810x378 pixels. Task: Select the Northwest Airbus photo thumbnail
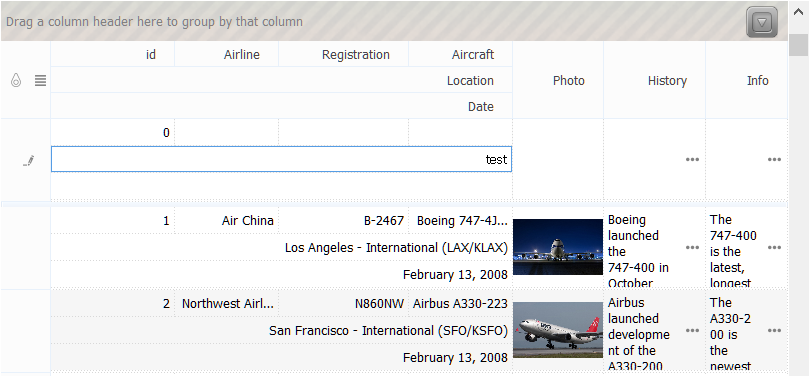pos(558,330)
